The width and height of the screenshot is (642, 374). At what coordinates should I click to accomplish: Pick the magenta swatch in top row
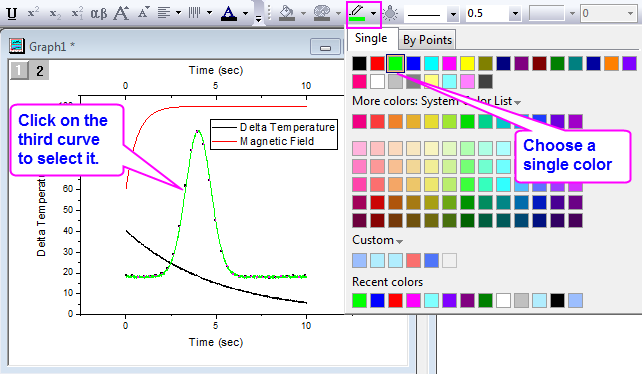(x=449, y=63)
